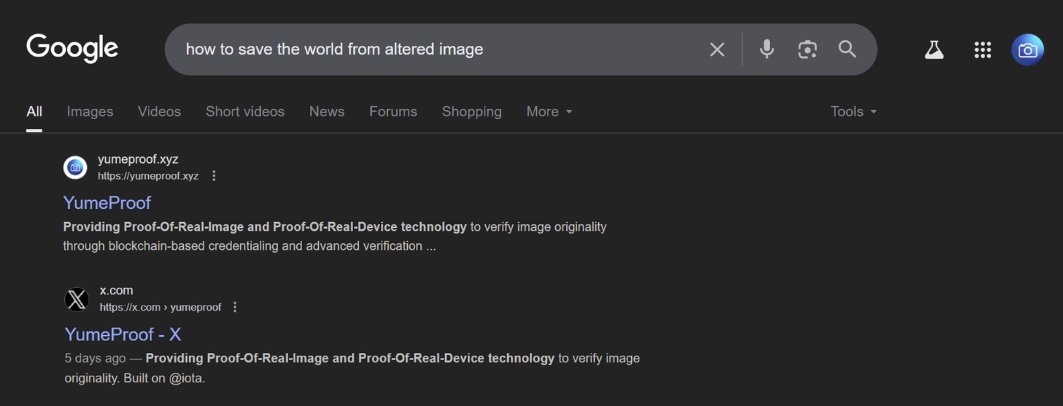Switch to the Forums tab
The image size is (1063, 406).
[x=393, y=112]
